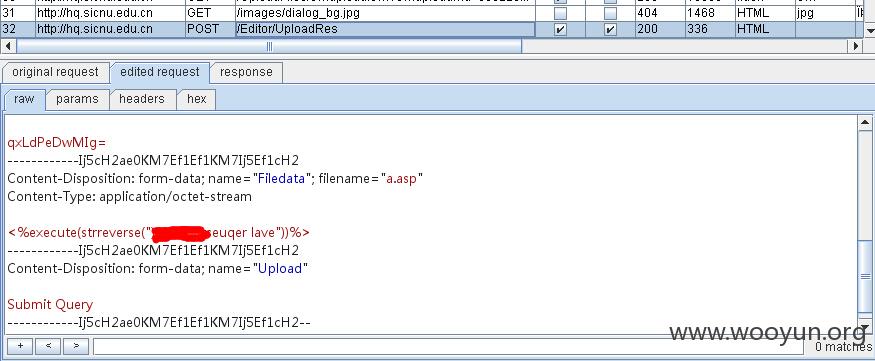Click right arrow of history horizontal scrollbar
Viewport: 875px width, 361px height.
coord(856,47)
